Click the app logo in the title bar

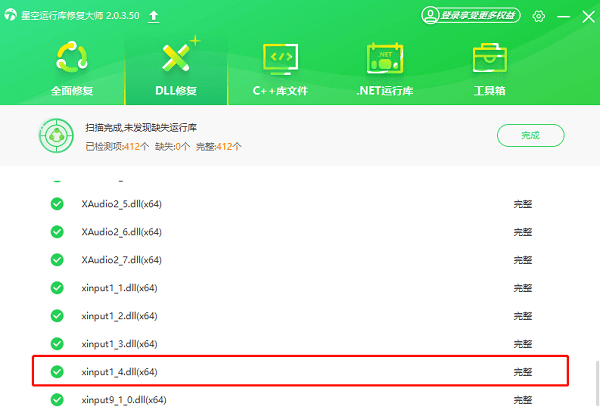tap(10, 15)
